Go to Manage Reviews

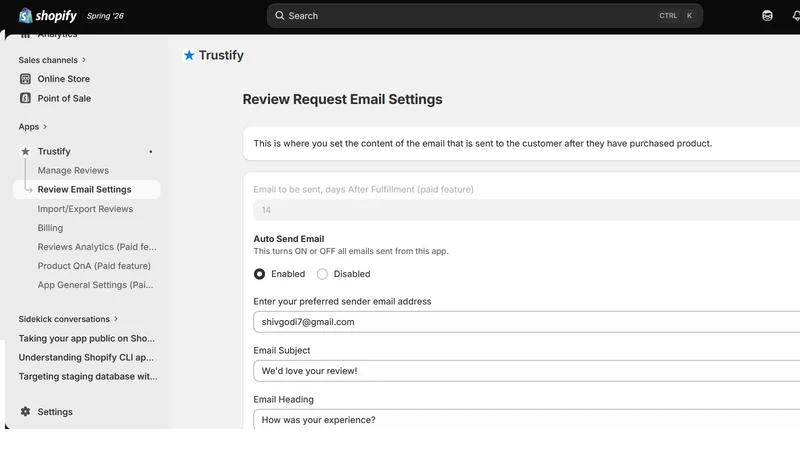[73, 170]
